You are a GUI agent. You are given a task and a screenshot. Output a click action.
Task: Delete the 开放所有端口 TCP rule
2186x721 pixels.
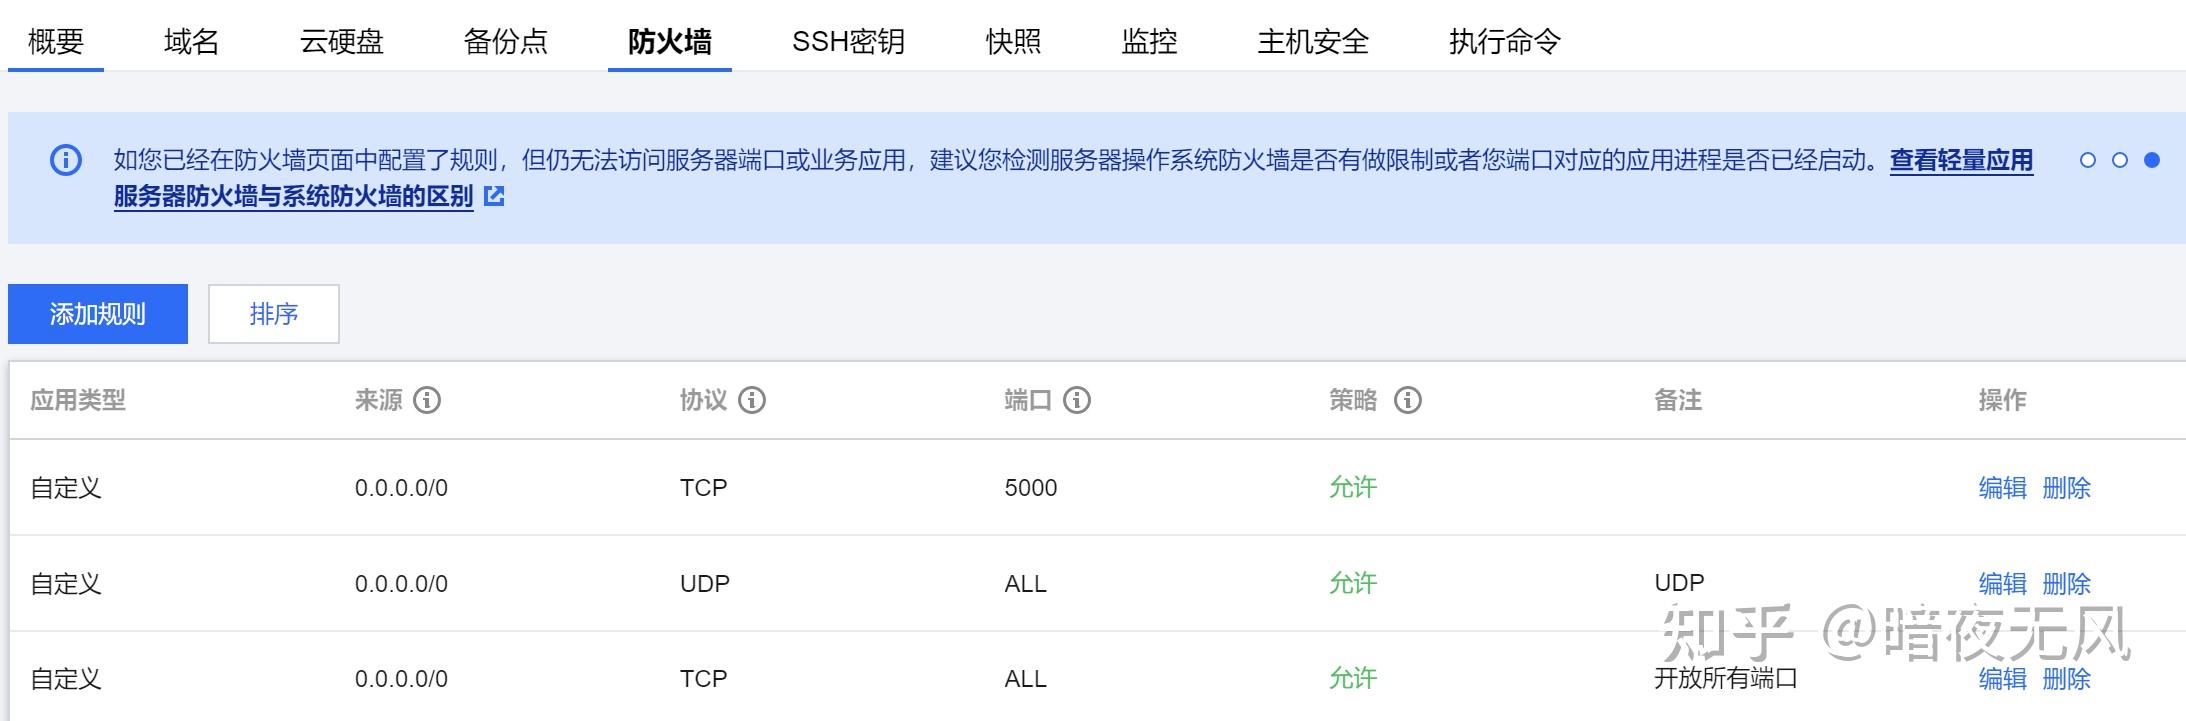point(2067,679)
